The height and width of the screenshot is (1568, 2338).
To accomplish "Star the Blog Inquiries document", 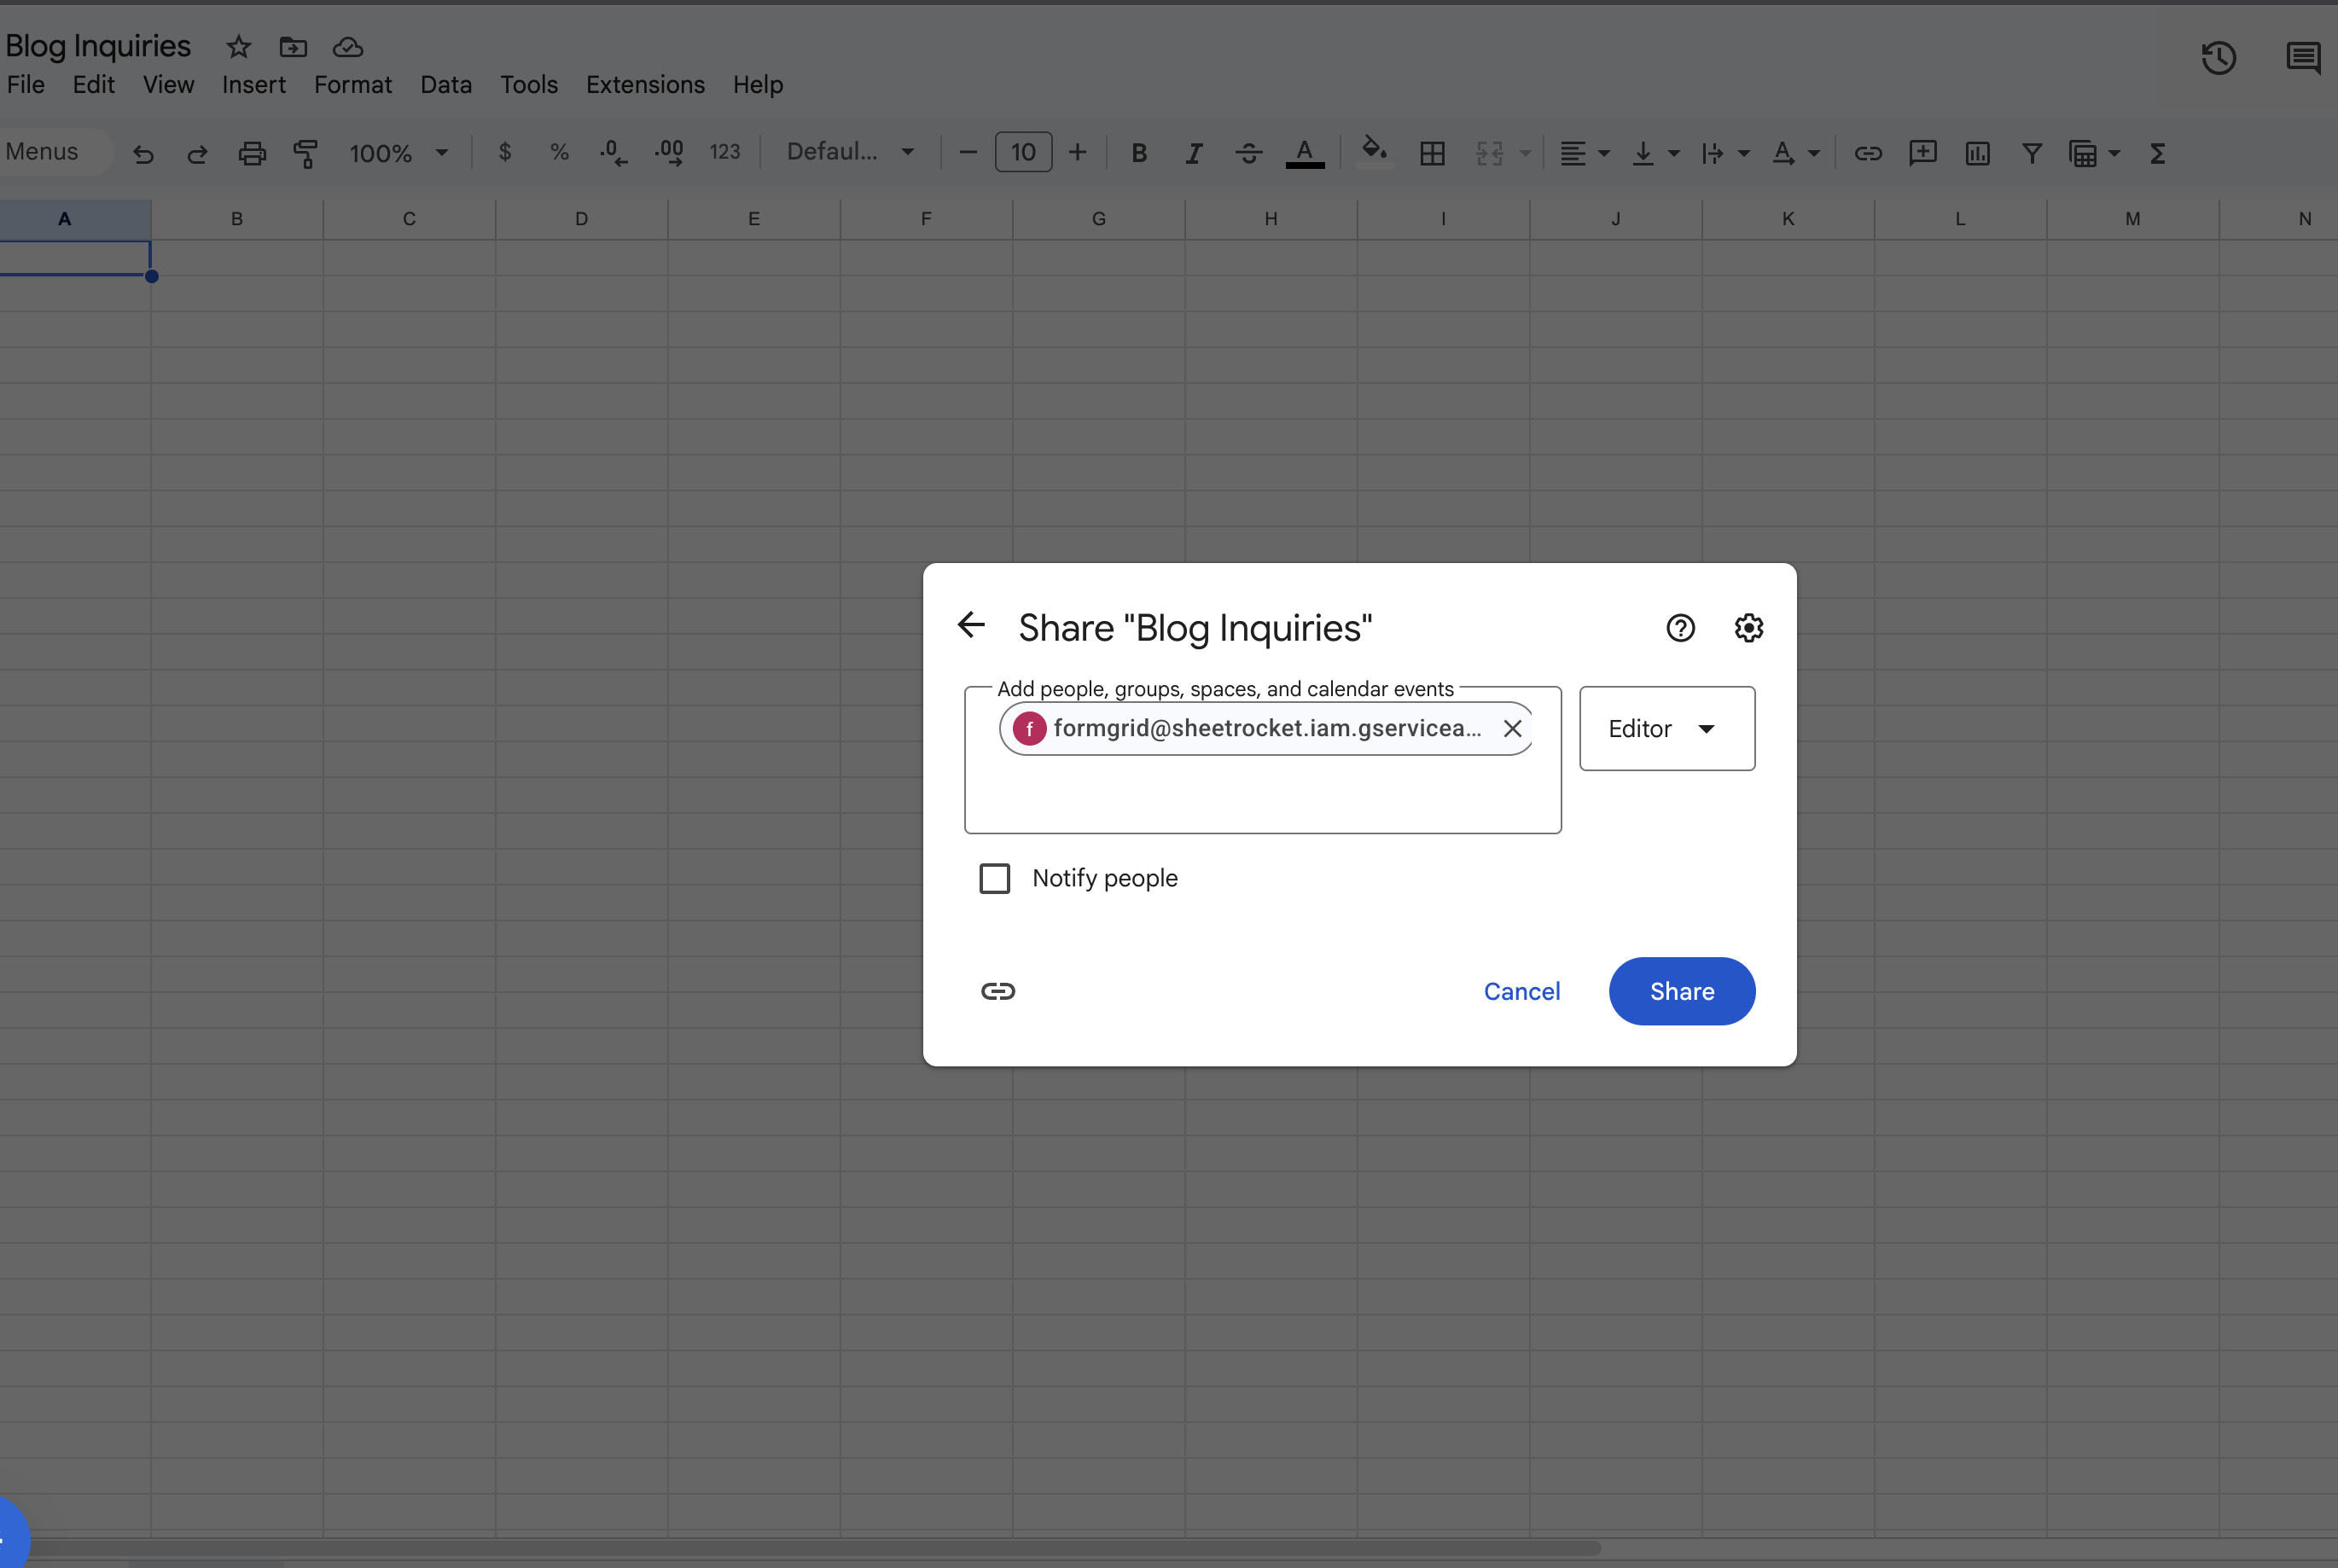I will [238, 47].
